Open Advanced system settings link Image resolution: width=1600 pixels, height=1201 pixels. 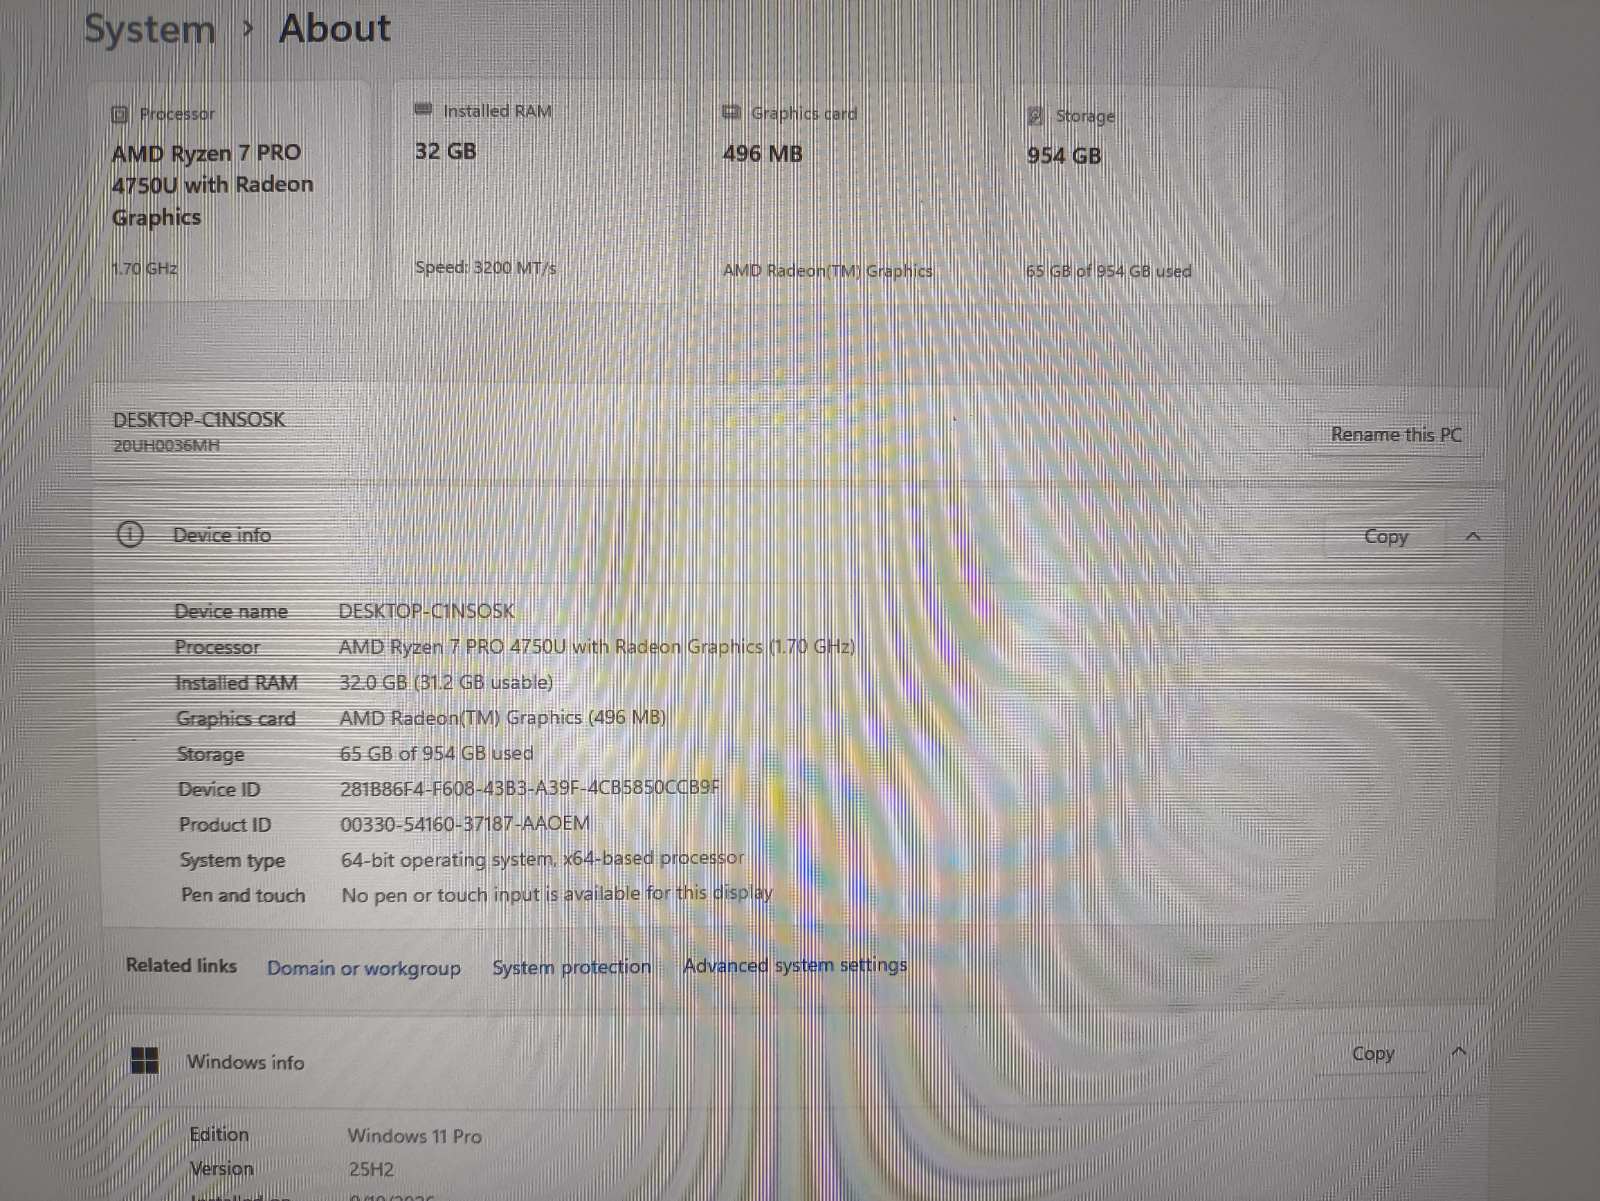click(x=795, y=965)
